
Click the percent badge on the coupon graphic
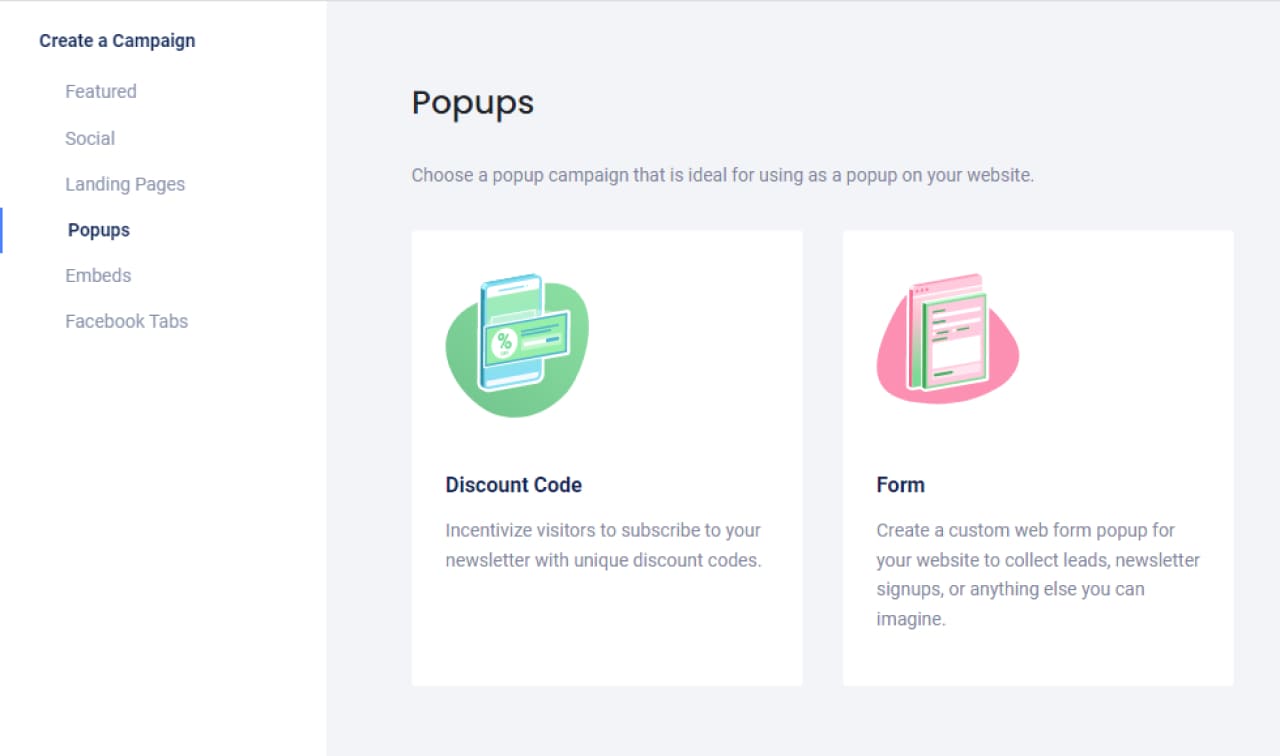tap(505, 342)
